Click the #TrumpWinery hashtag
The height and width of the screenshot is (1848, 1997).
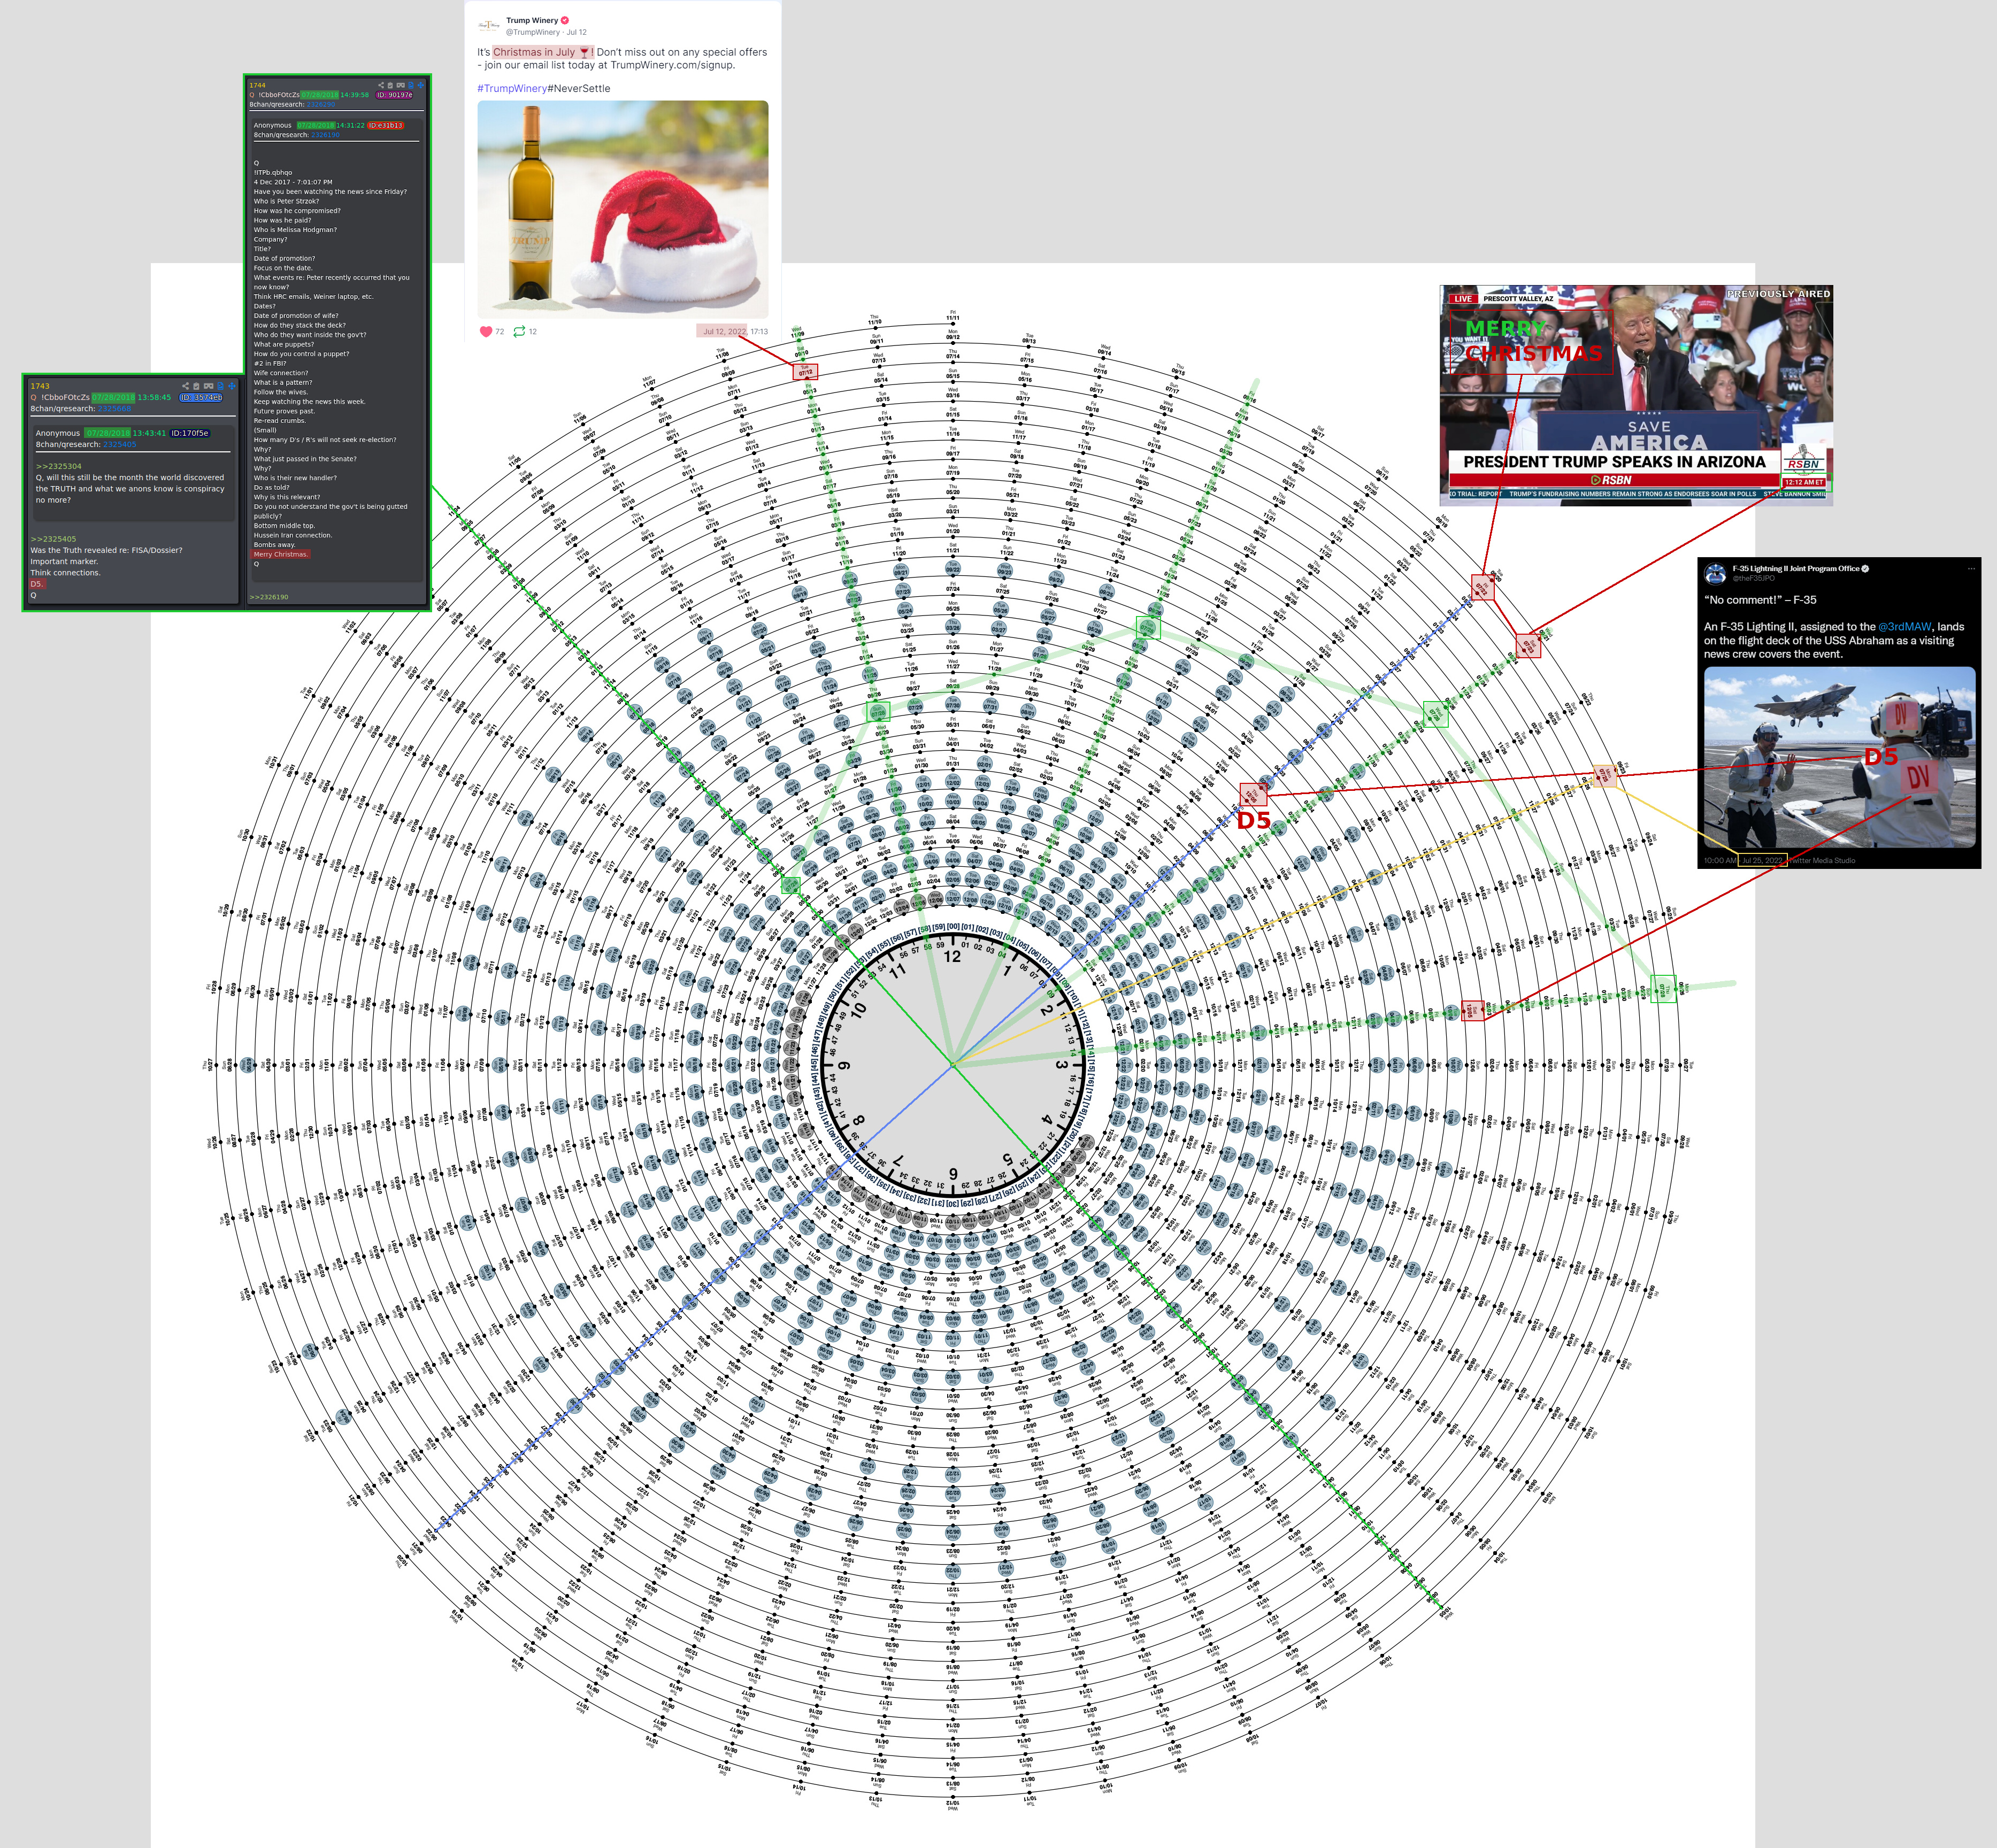512,88
